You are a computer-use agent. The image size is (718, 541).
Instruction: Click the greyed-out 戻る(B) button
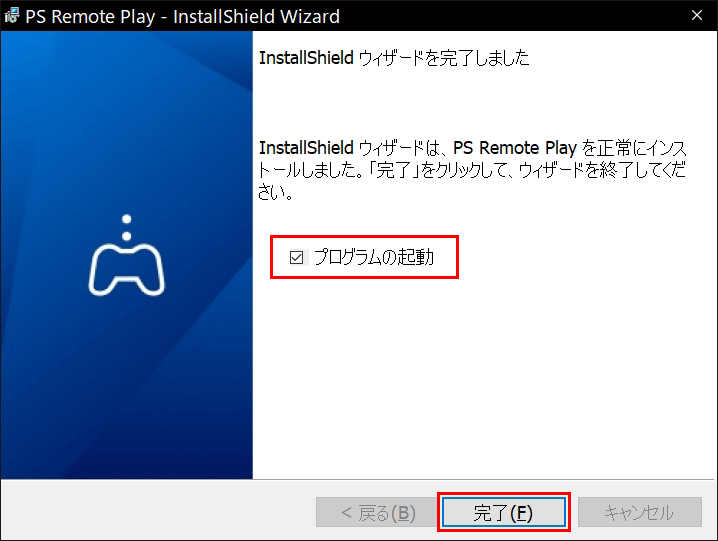point(377,512)
